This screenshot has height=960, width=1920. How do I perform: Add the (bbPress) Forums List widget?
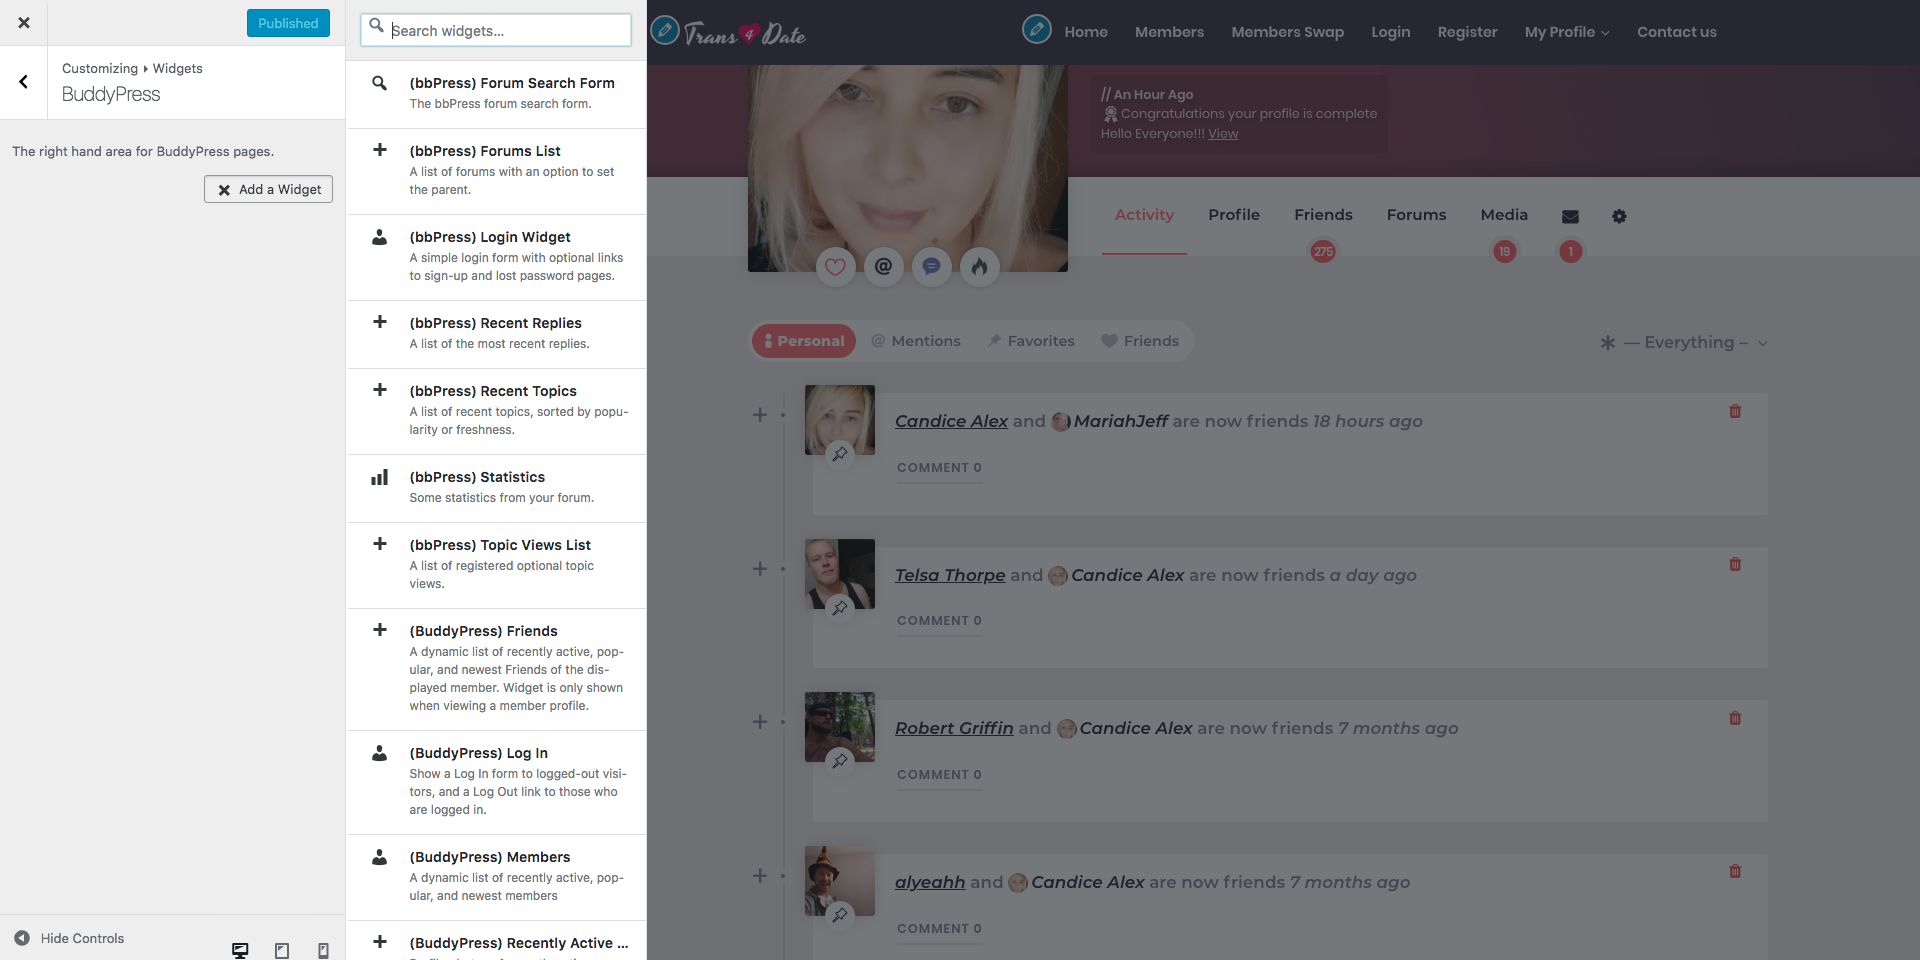496,171
